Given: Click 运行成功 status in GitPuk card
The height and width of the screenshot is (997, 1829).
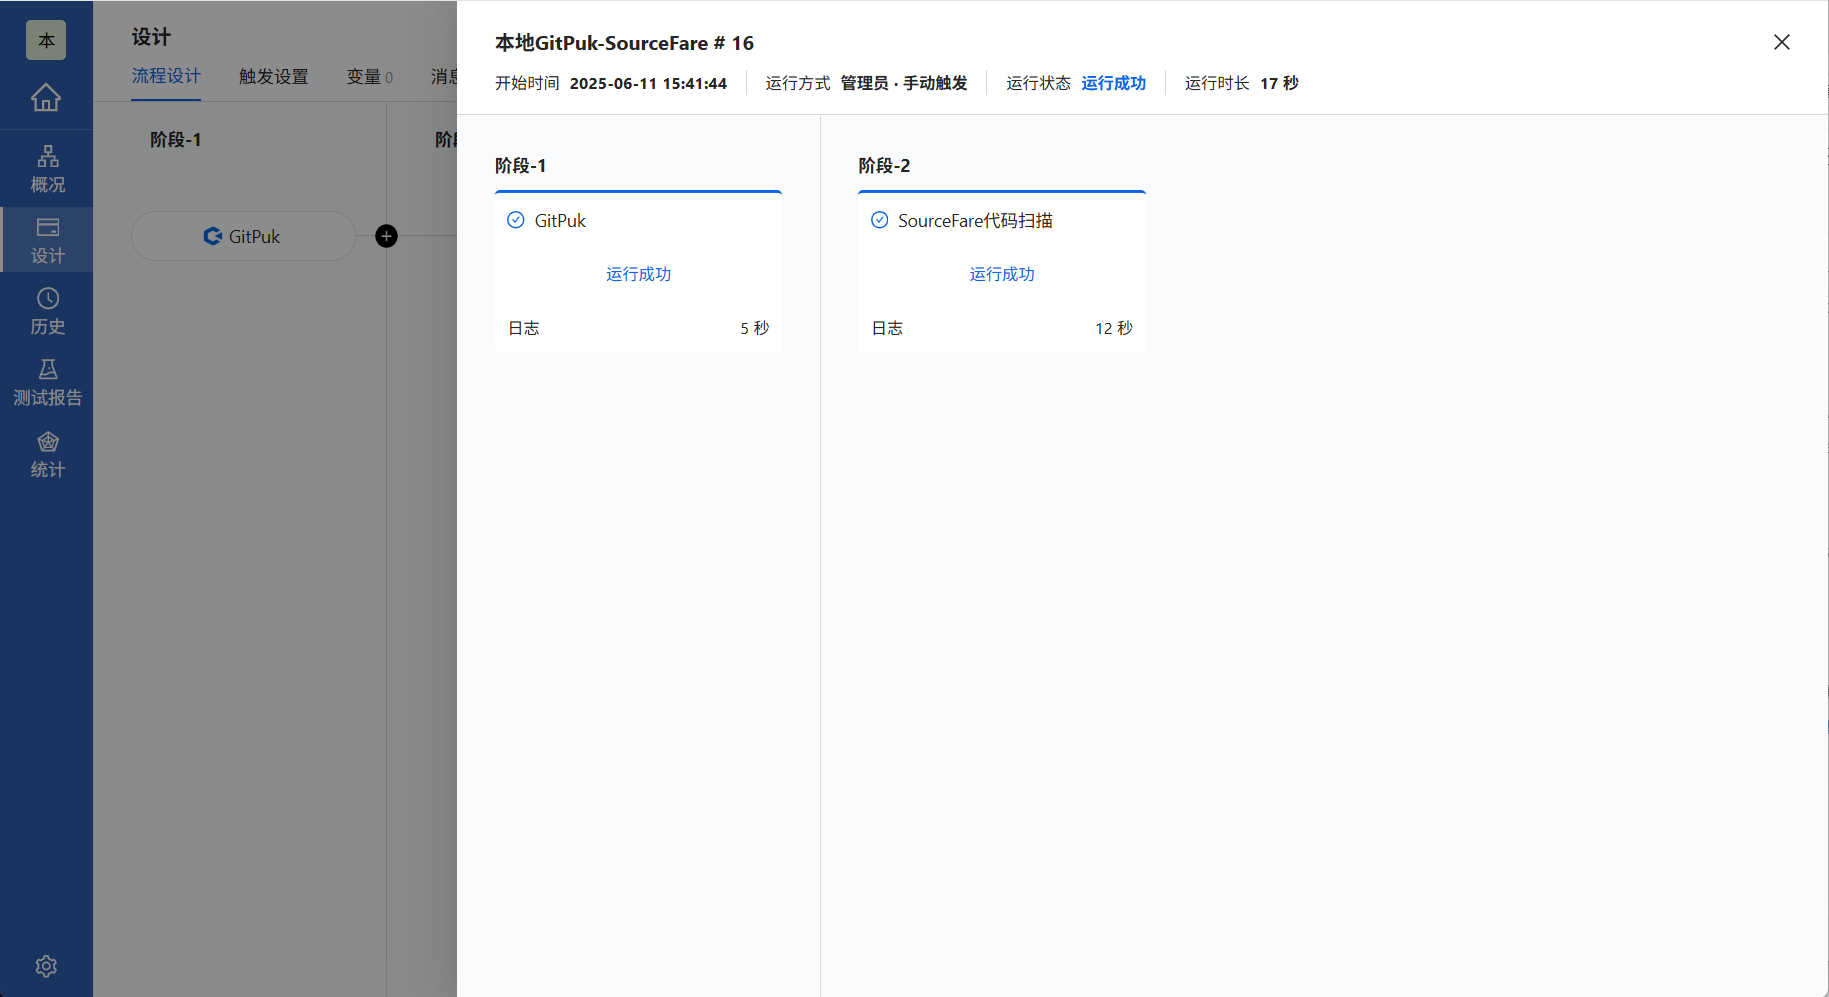Looking at the screenshot, I should pos(638,274).
